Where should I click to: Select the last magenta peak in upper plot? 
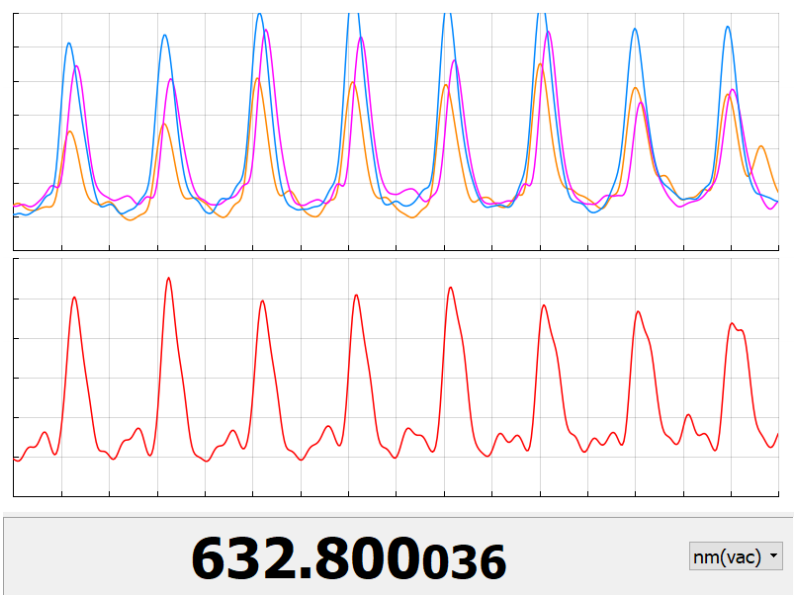[x=733, y=90]
